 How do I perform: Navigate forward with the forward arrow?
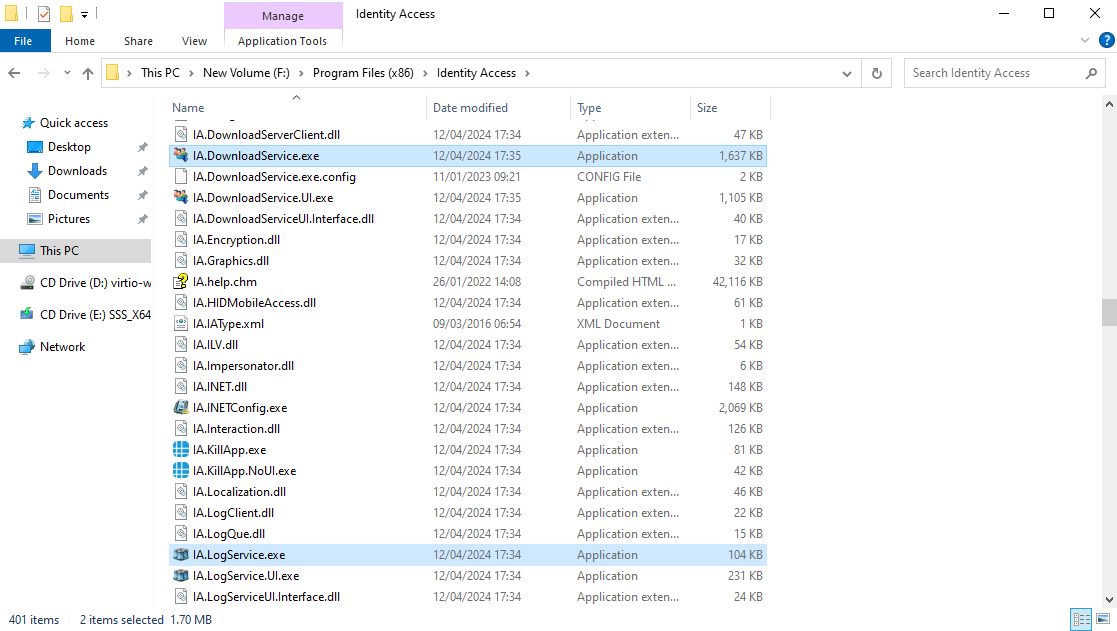tap(43, 73)
